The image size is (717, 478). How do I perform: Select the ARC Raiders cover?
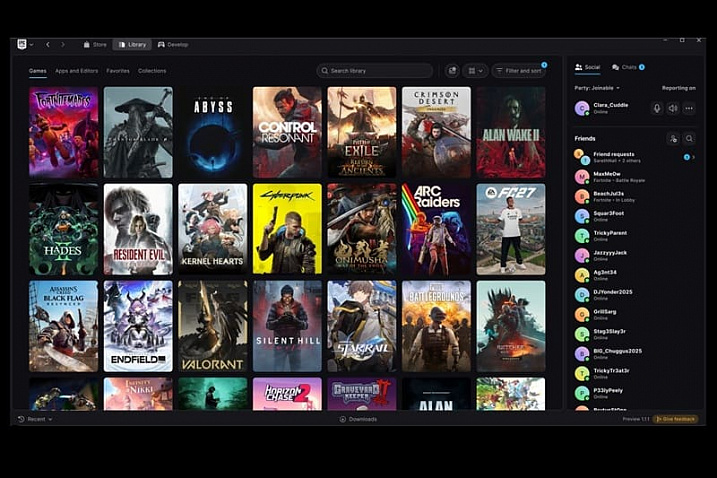[x=436, y=229]
